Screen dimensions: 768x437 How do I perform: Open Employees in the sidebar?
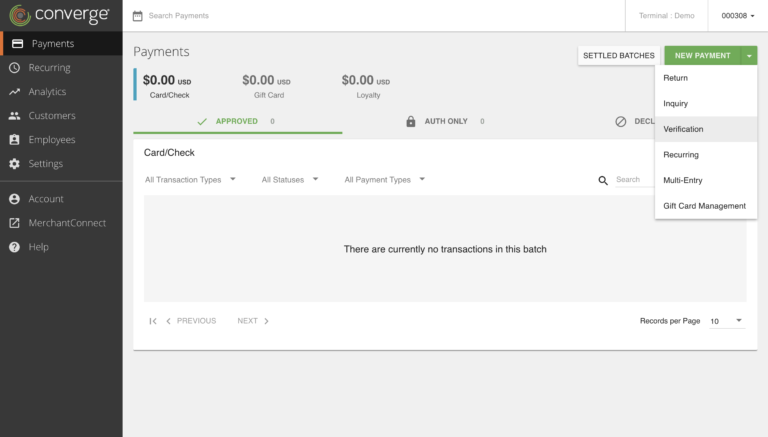tap(61, 140)
